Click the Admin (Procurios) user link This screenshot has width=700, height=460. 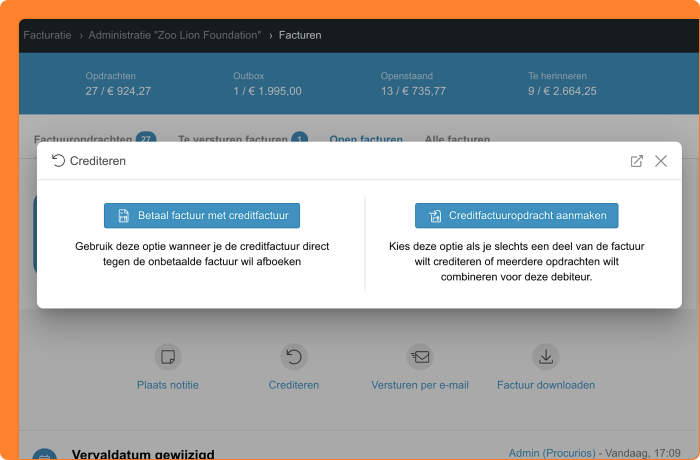coord(552,453)
